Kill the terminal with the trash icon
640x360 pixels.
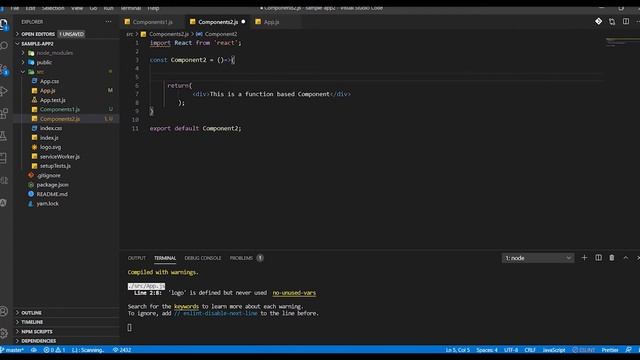click(612, 258)
